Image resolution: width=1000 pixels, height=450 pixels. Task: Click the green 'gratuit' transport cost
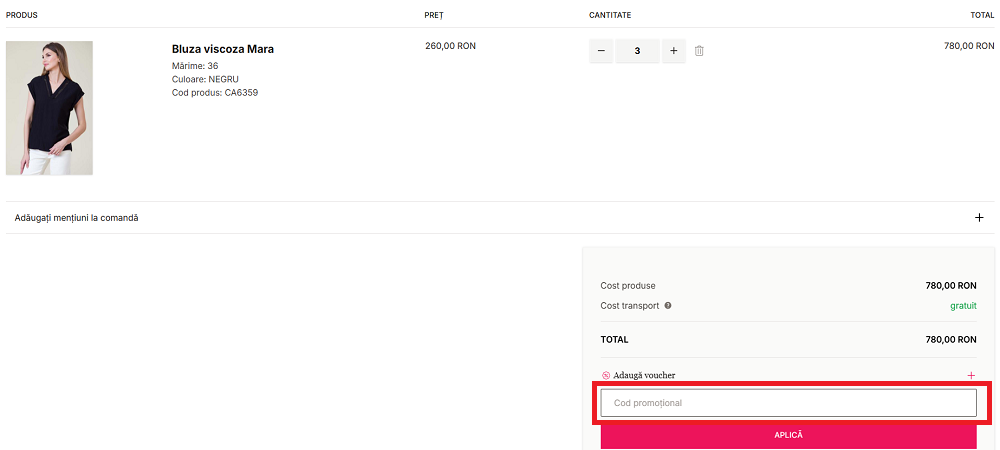click(962, 306)
